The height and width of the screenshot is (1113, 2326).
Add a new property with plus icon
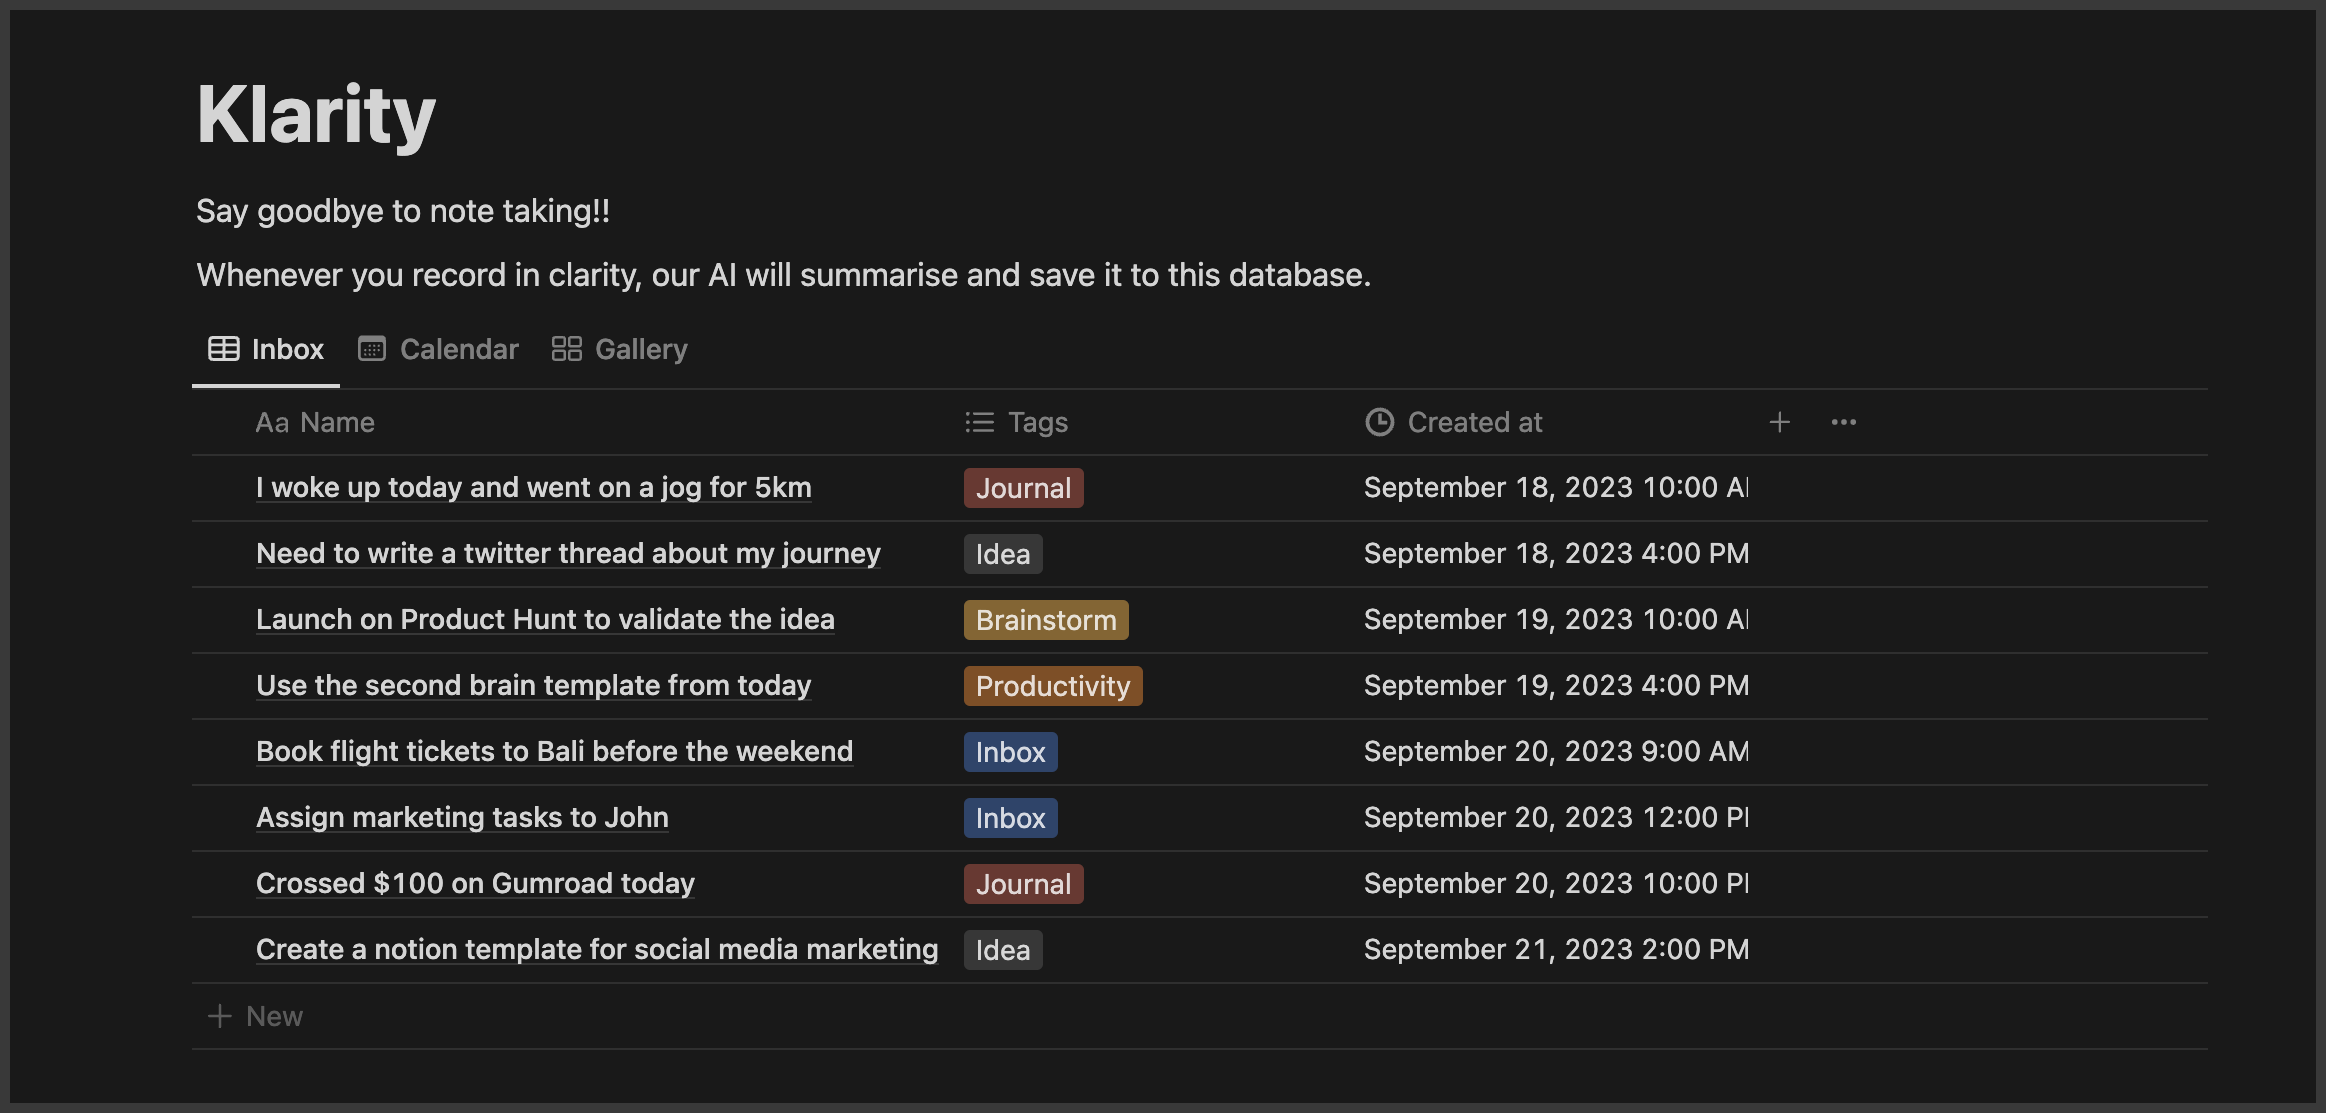point(1779,422)
